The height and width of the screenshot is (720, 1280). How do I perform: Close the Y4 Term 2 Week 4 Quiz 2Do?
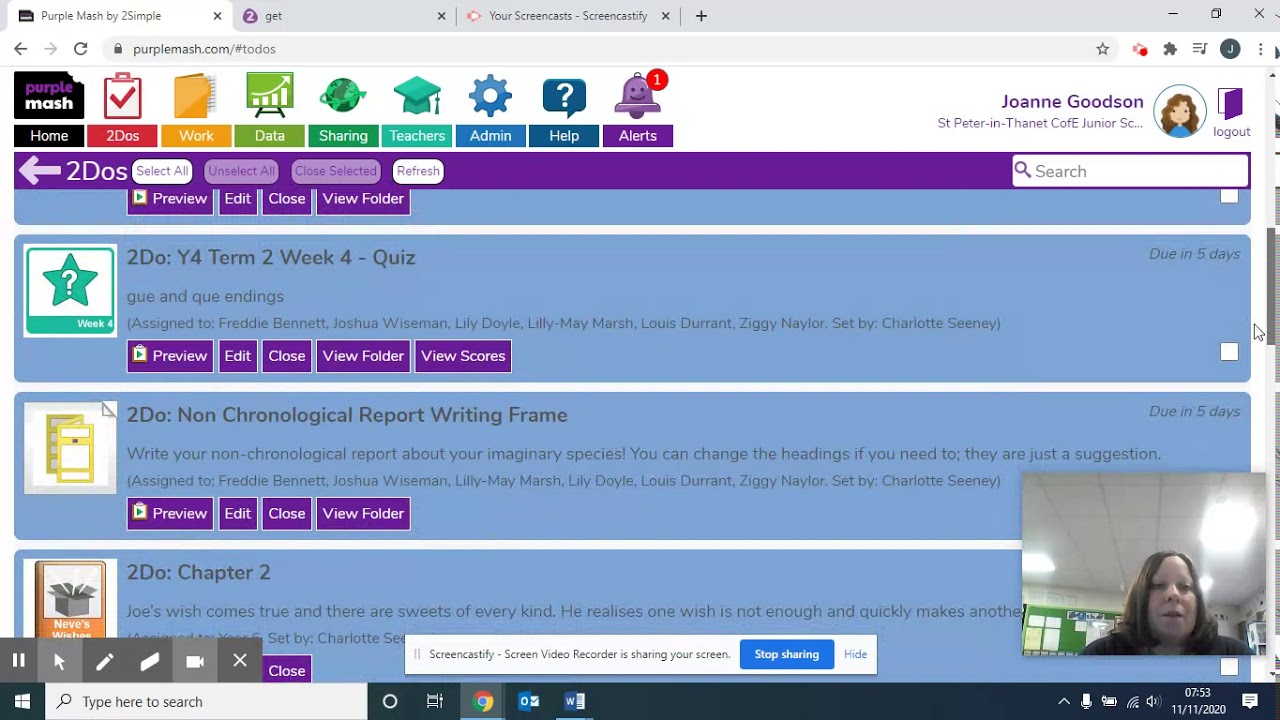(x=287, y=356)
